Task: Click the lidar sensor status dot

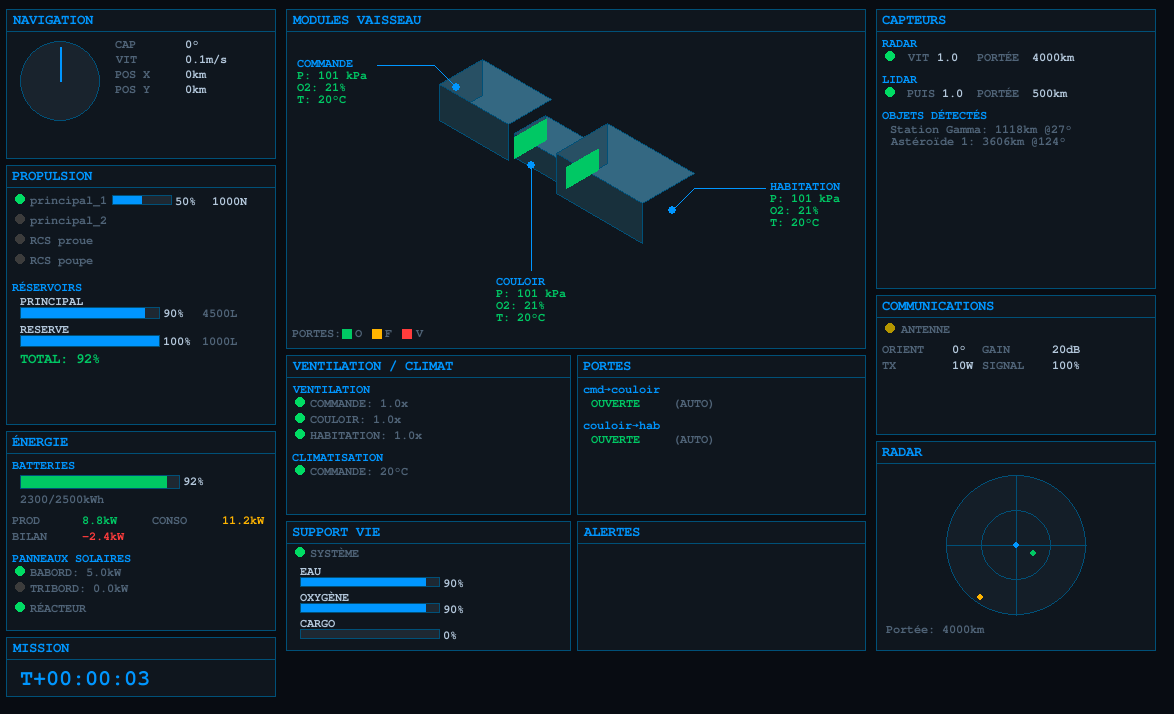Action: coord(890,93)
